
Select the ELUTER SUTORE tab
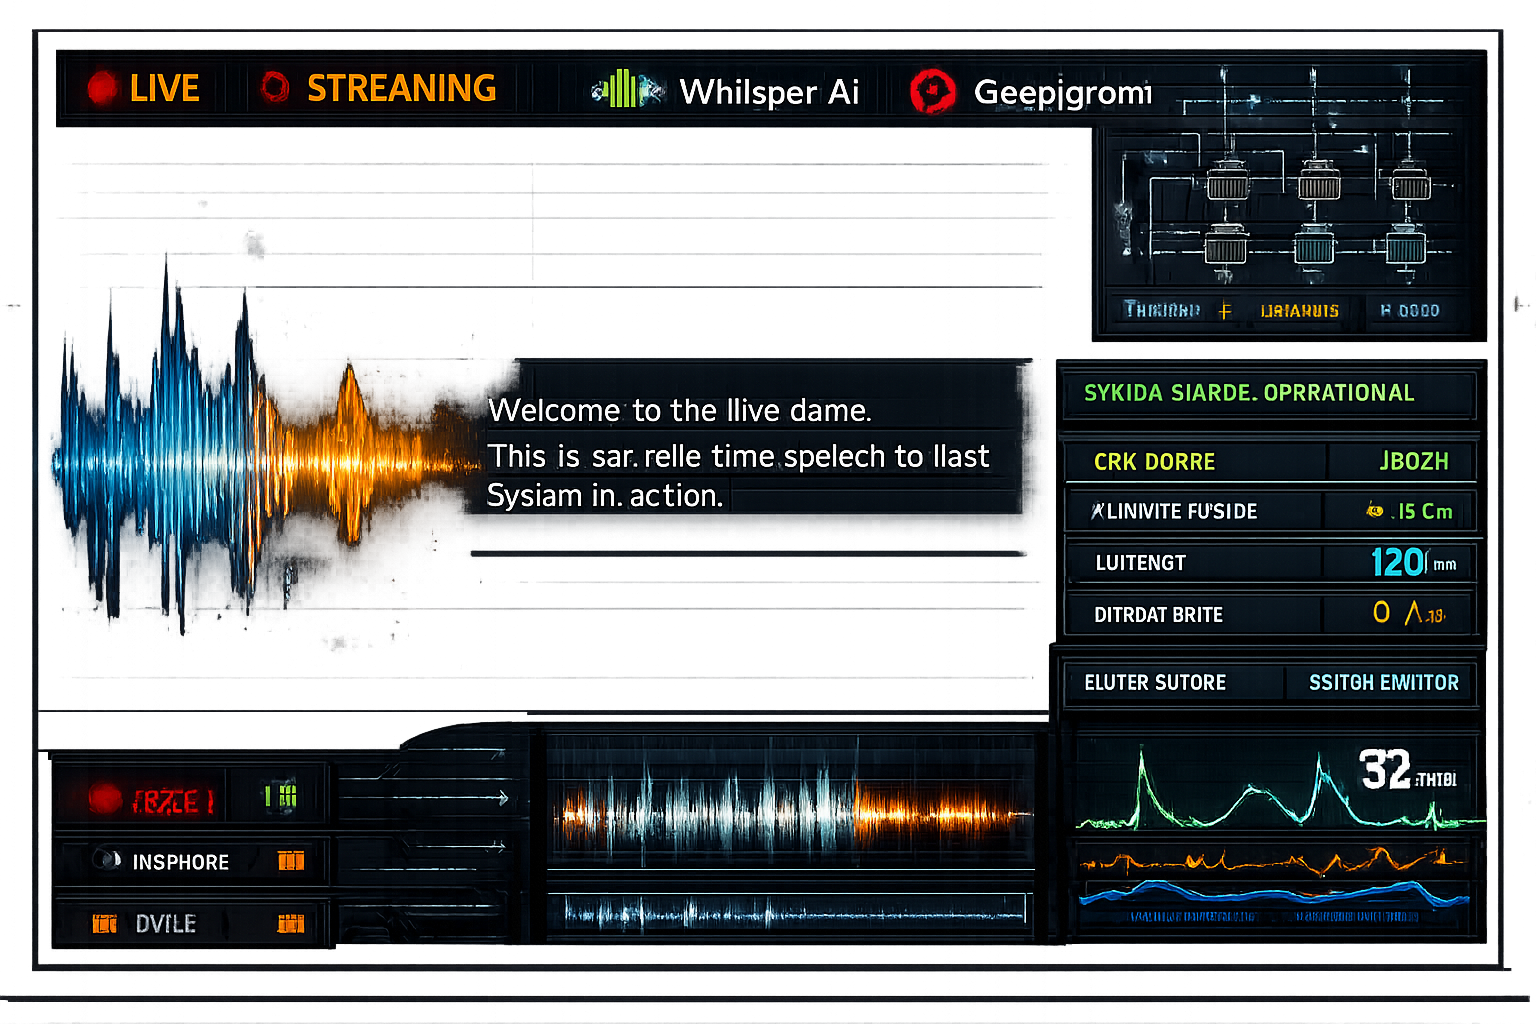click(1155, 683)
